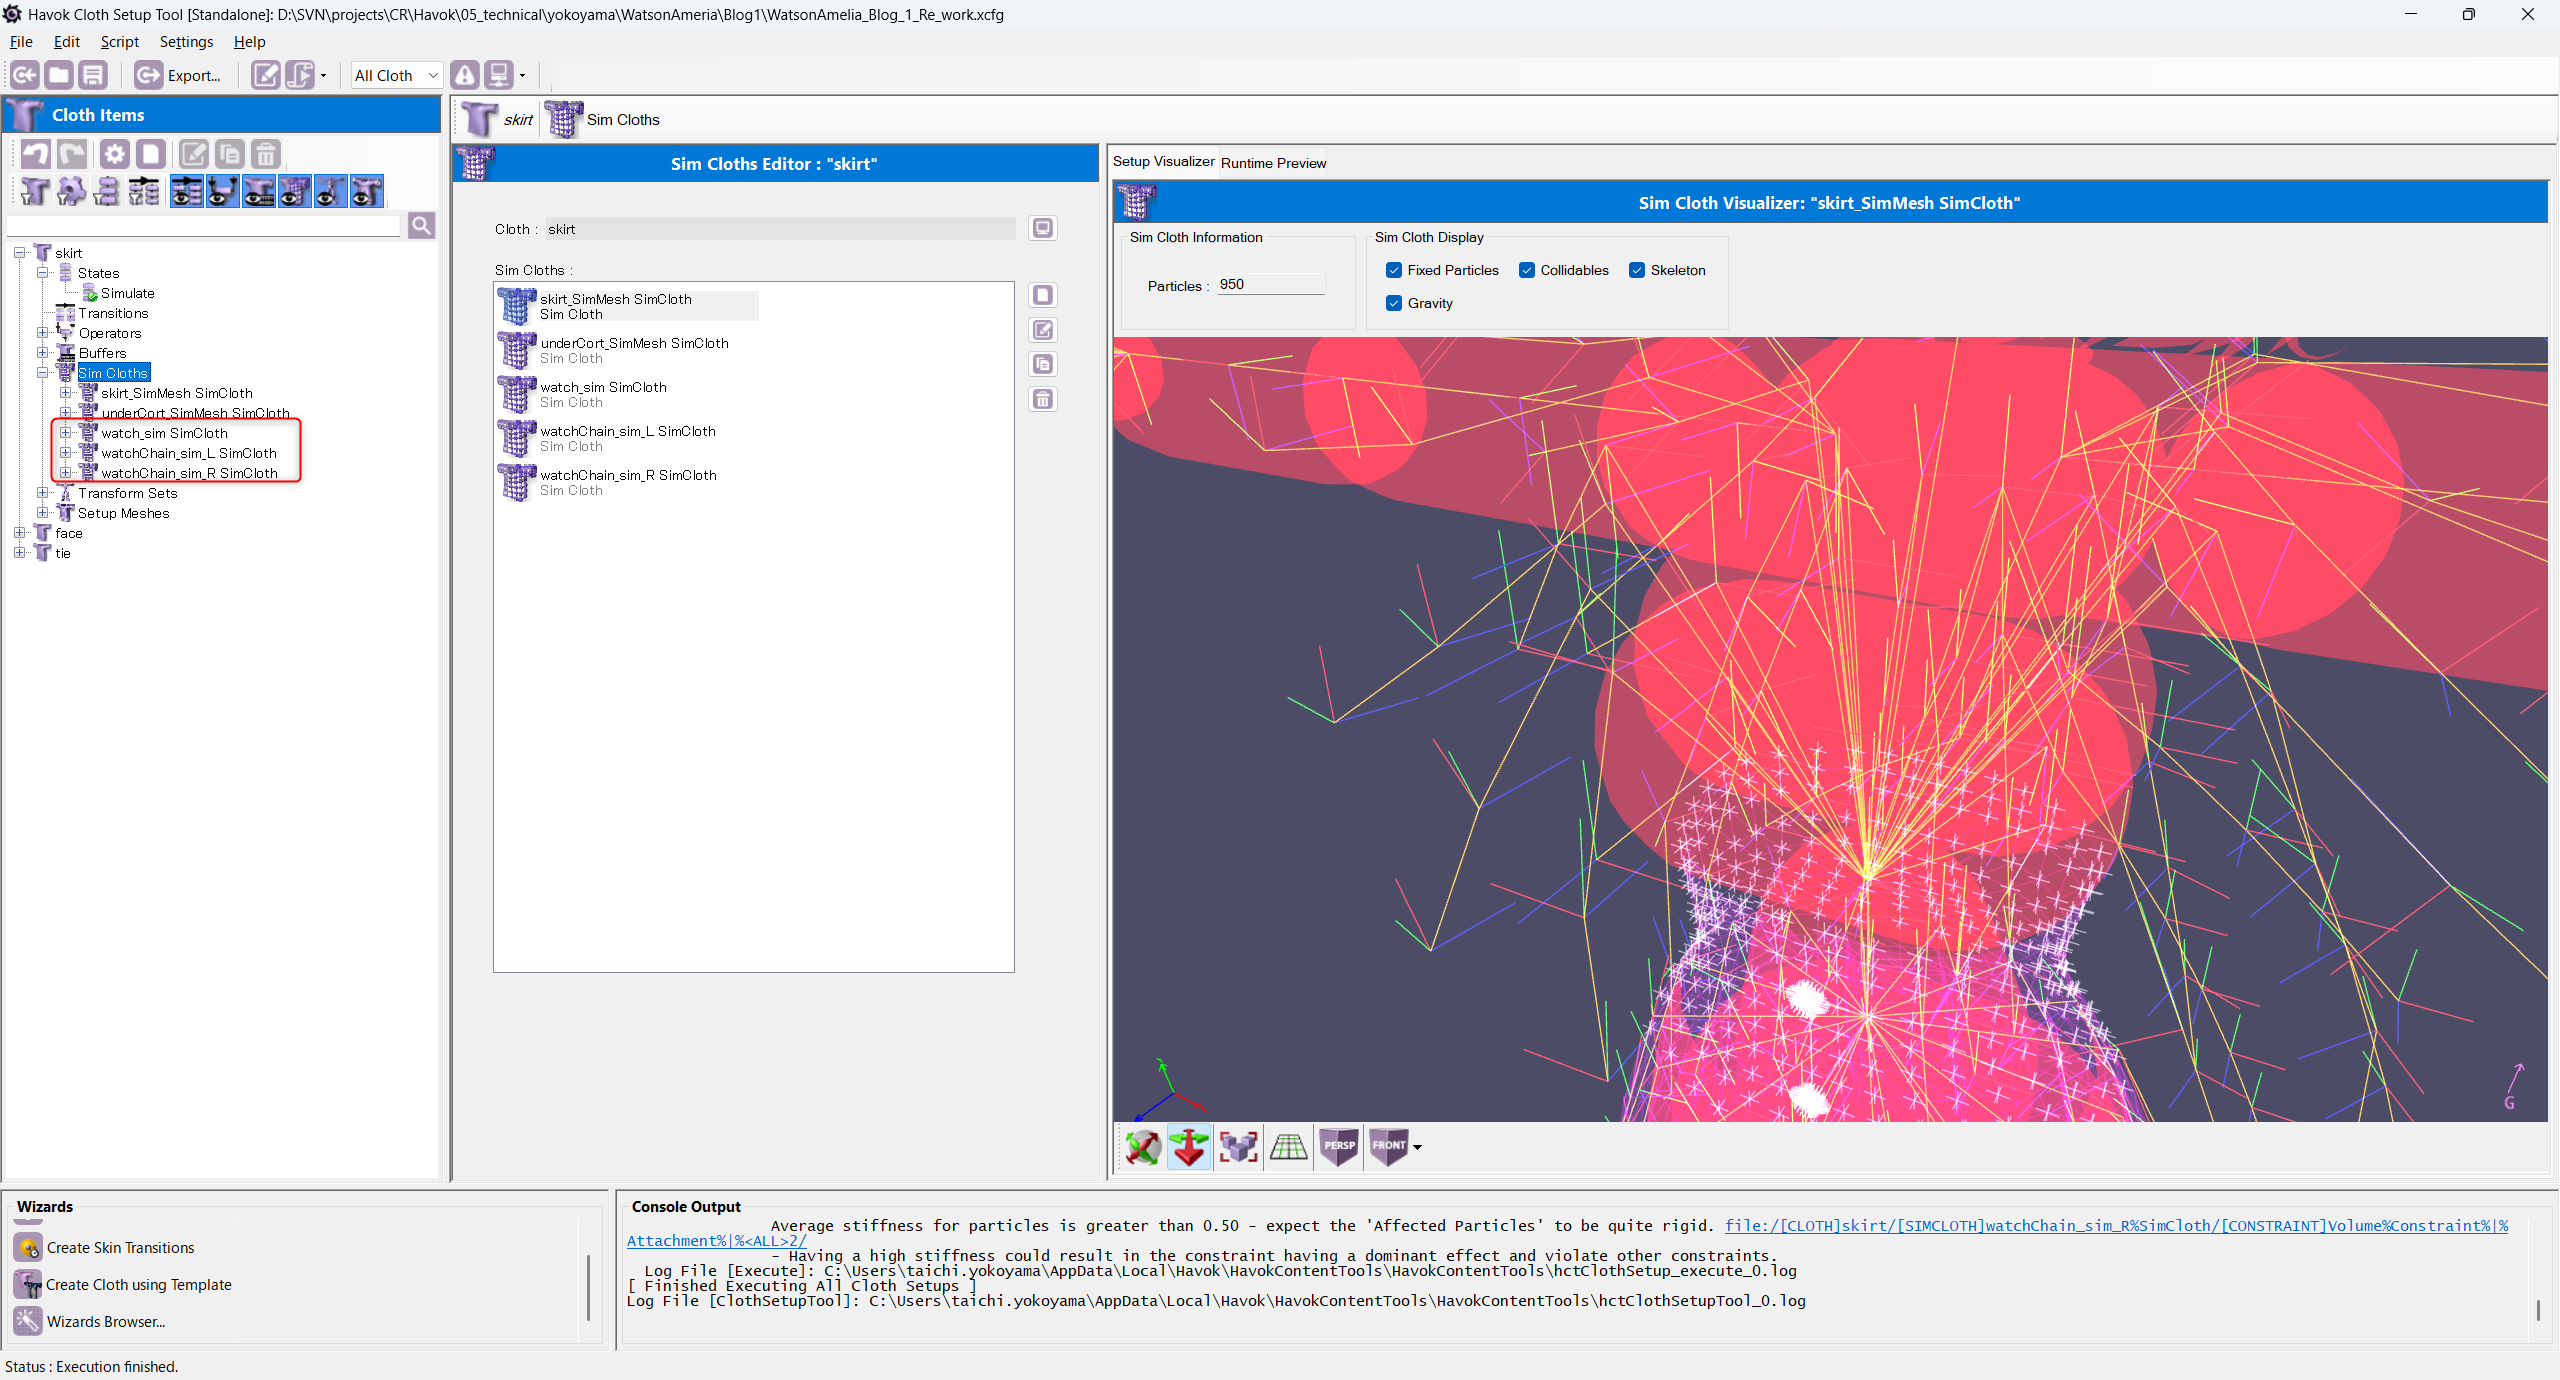2560x1380 pixels.
Task: Click the new sim cloth icon beside list
Action: [x=1043, y=295]
